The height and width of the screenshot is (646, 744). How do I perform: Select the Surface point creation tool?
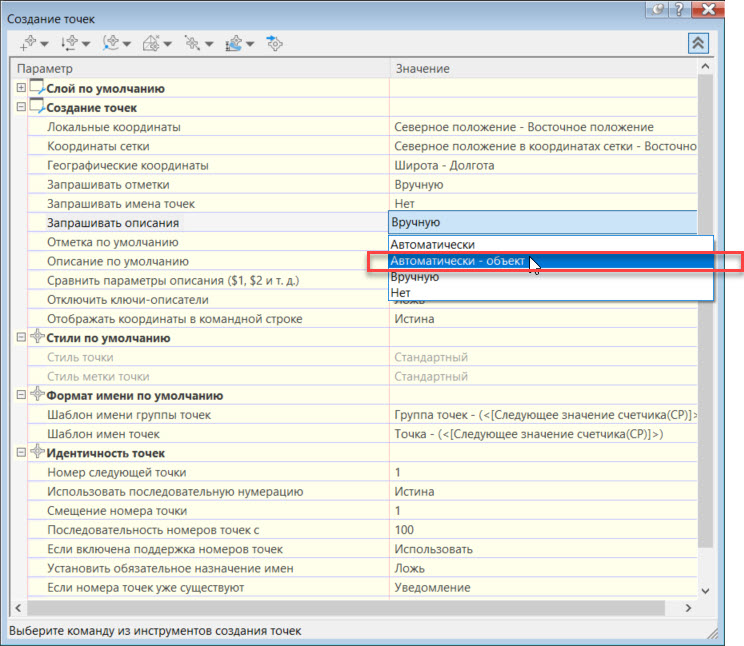(151, 44)
